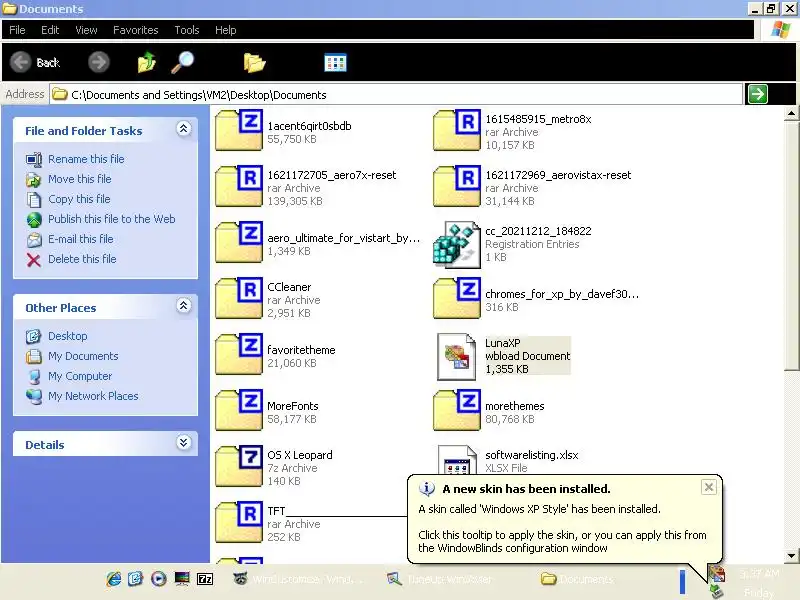Go to My Computer in Other Places
Screen dimensions: 800x600
pos(80,376)
